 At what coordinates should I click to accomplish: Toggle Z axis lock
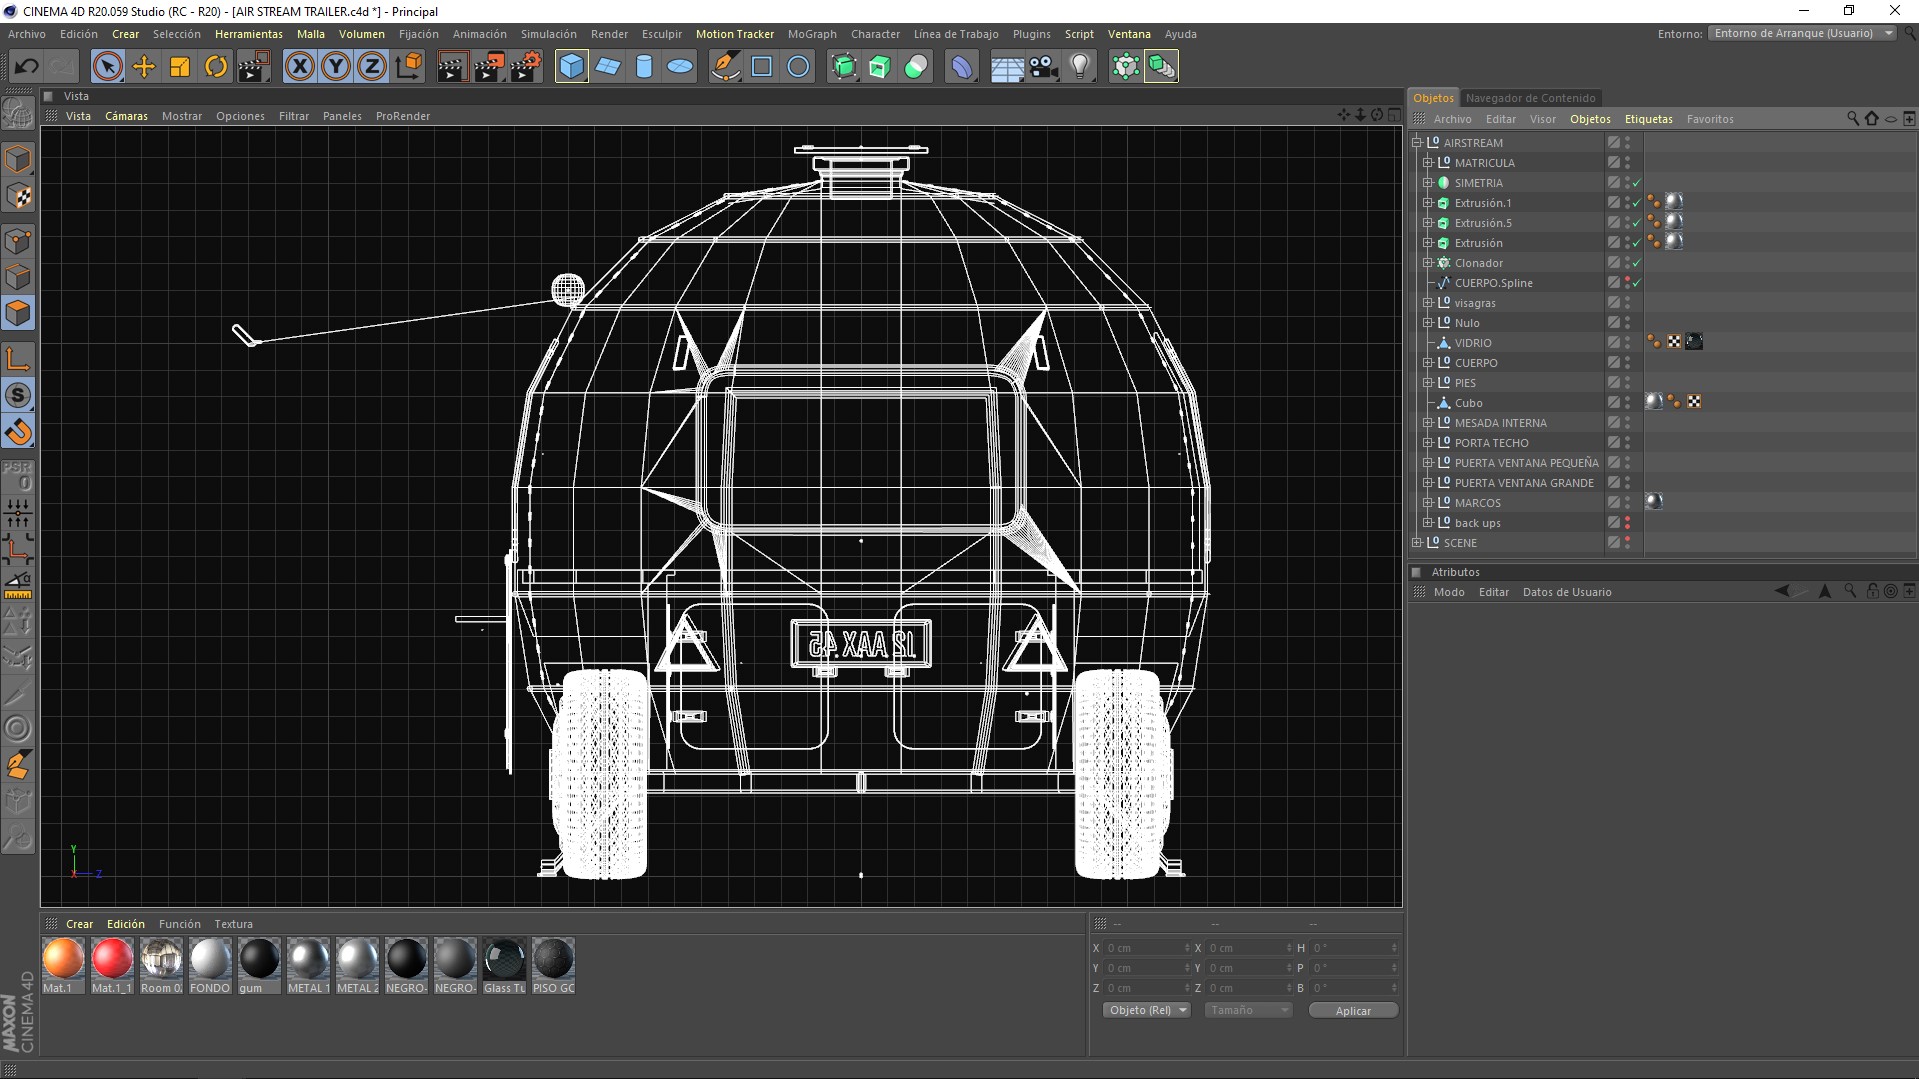[x=371, y=67]
